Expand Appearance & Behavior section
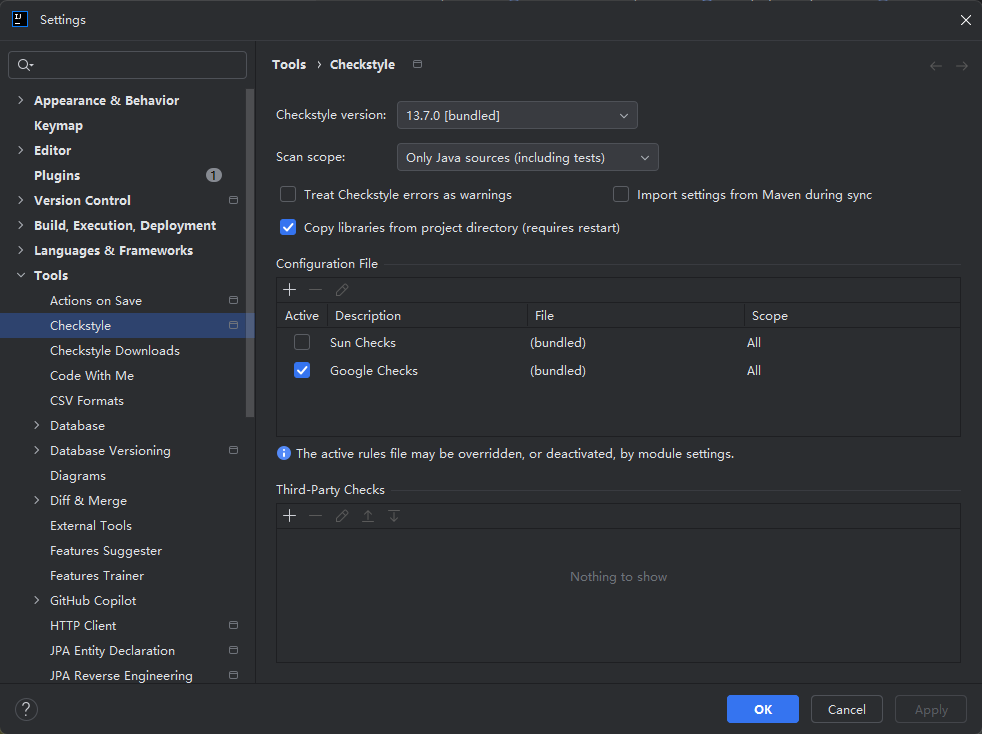982x734 pixels. 21,100
